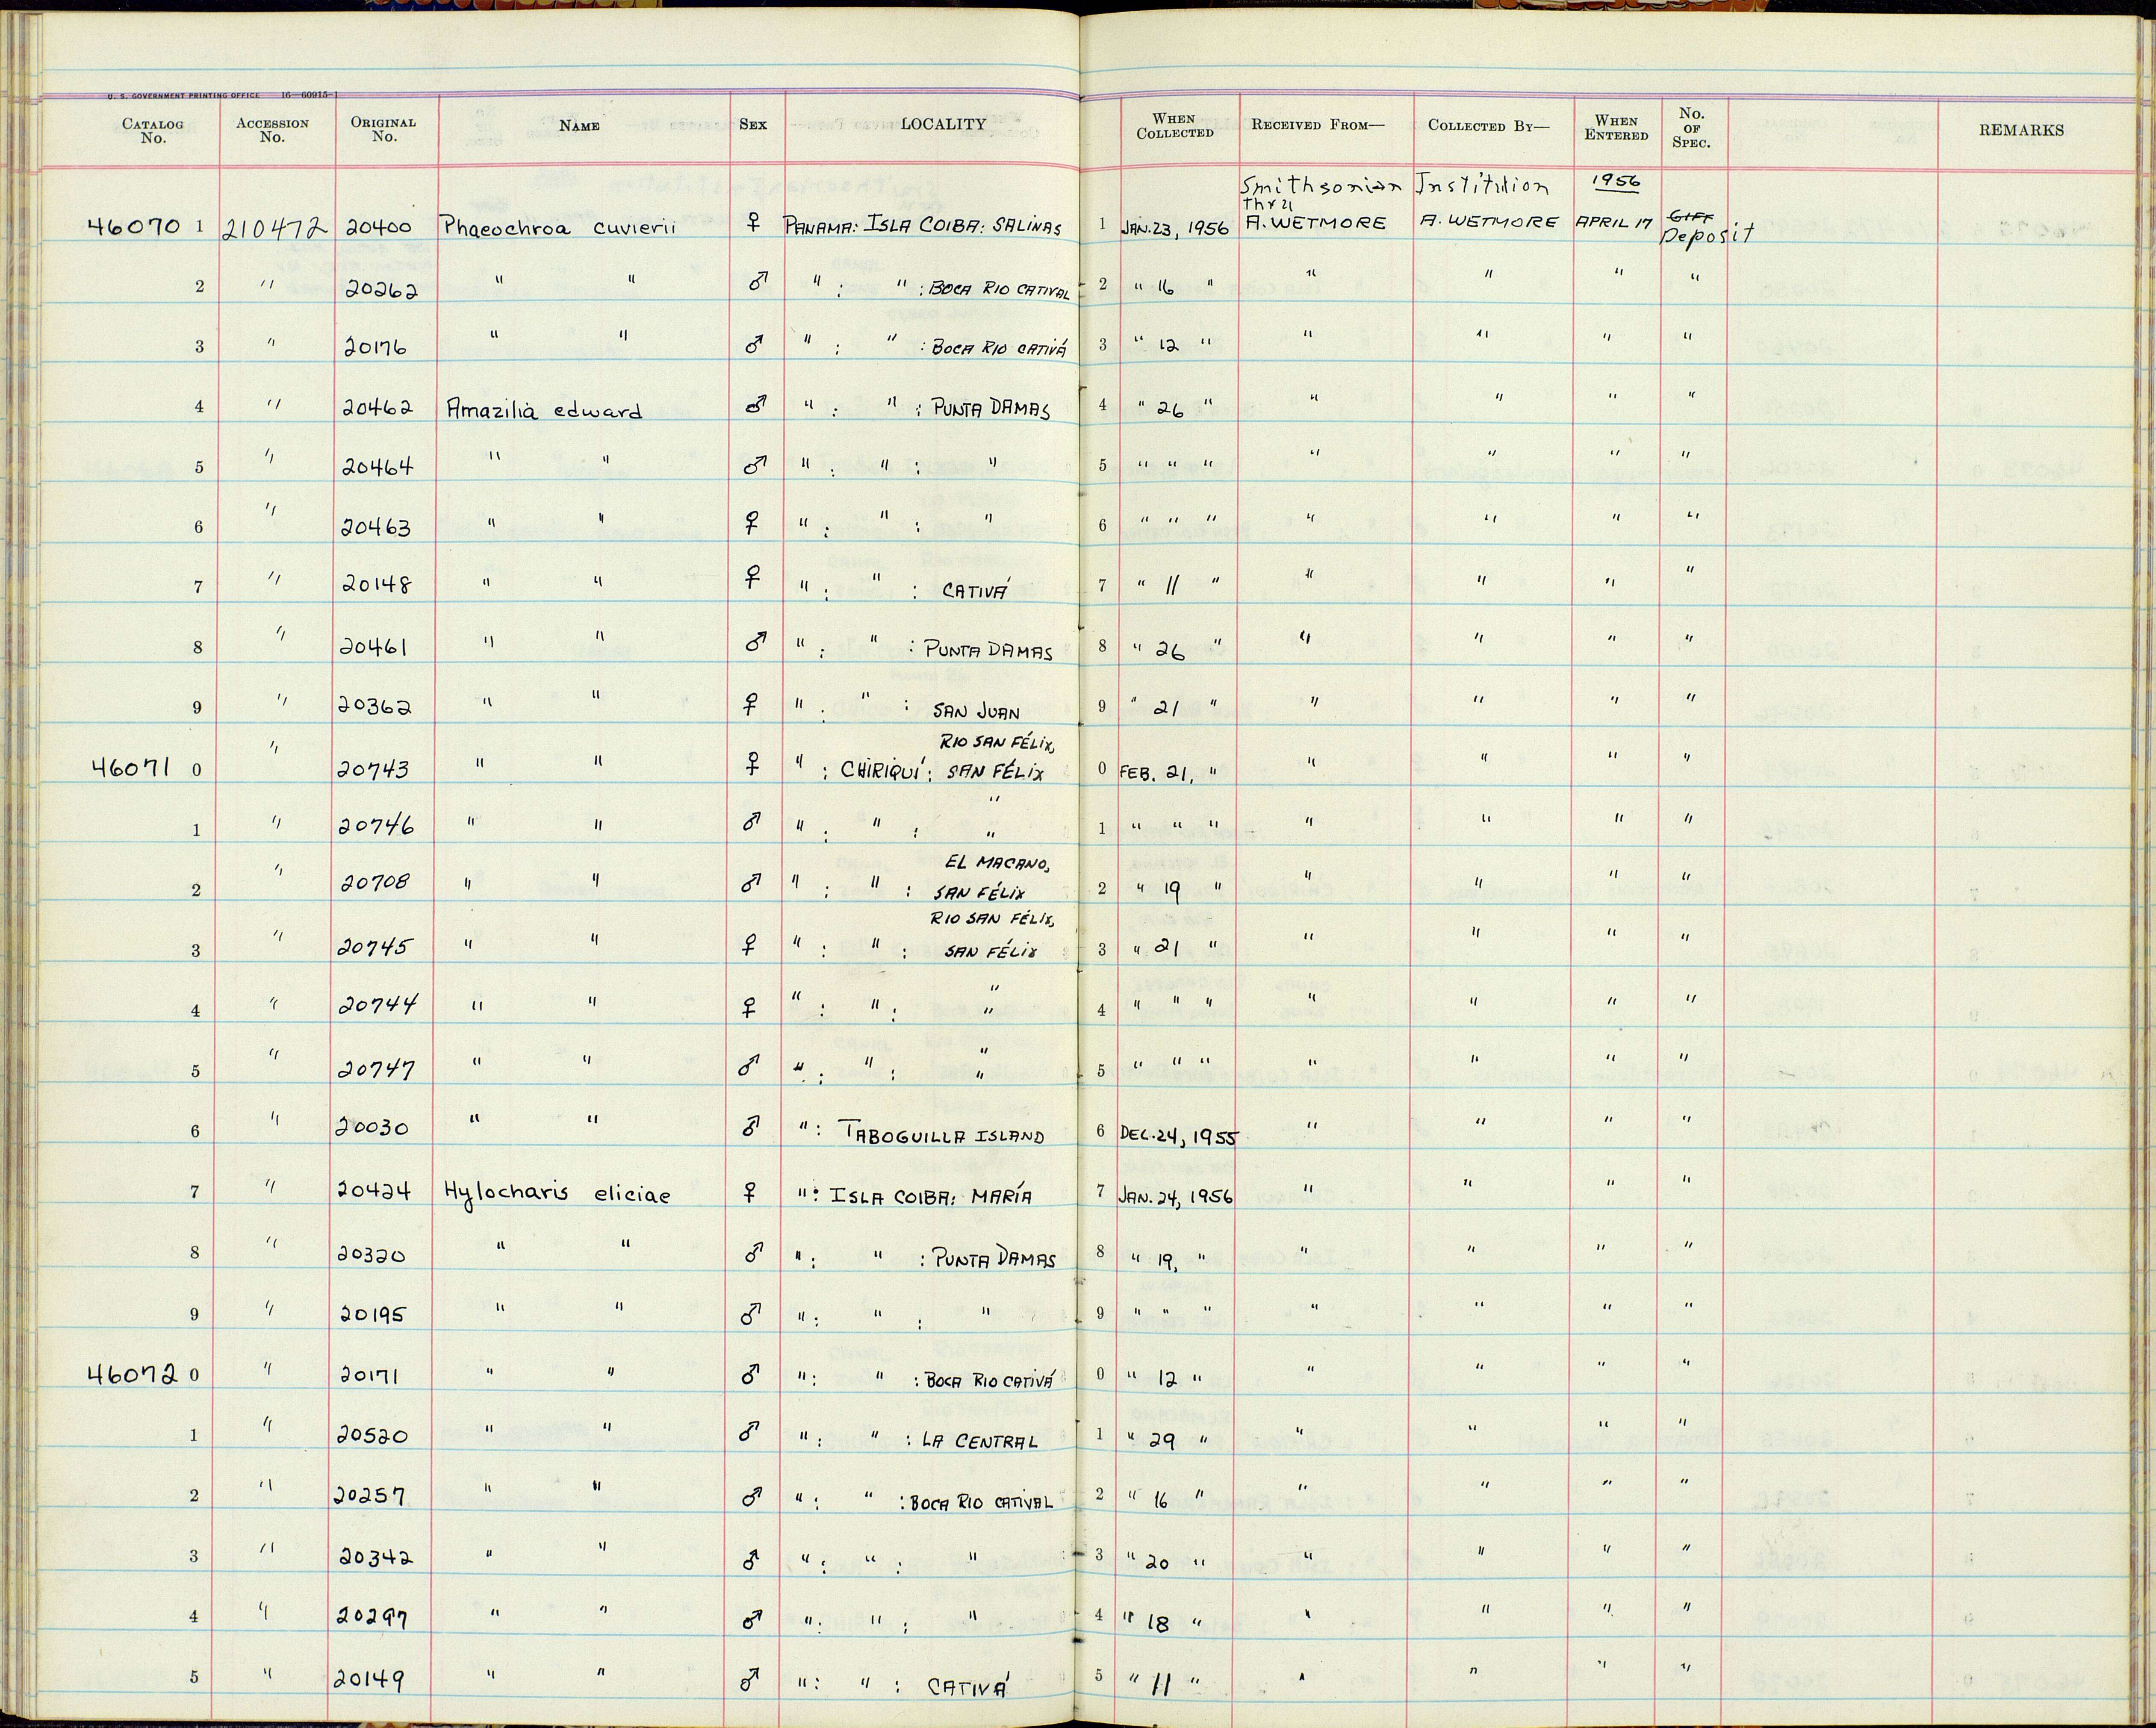2156x1728 pixels.
Task: Click locality 'Isla Coiba: María'
Action: click(x=931, y=1196)
